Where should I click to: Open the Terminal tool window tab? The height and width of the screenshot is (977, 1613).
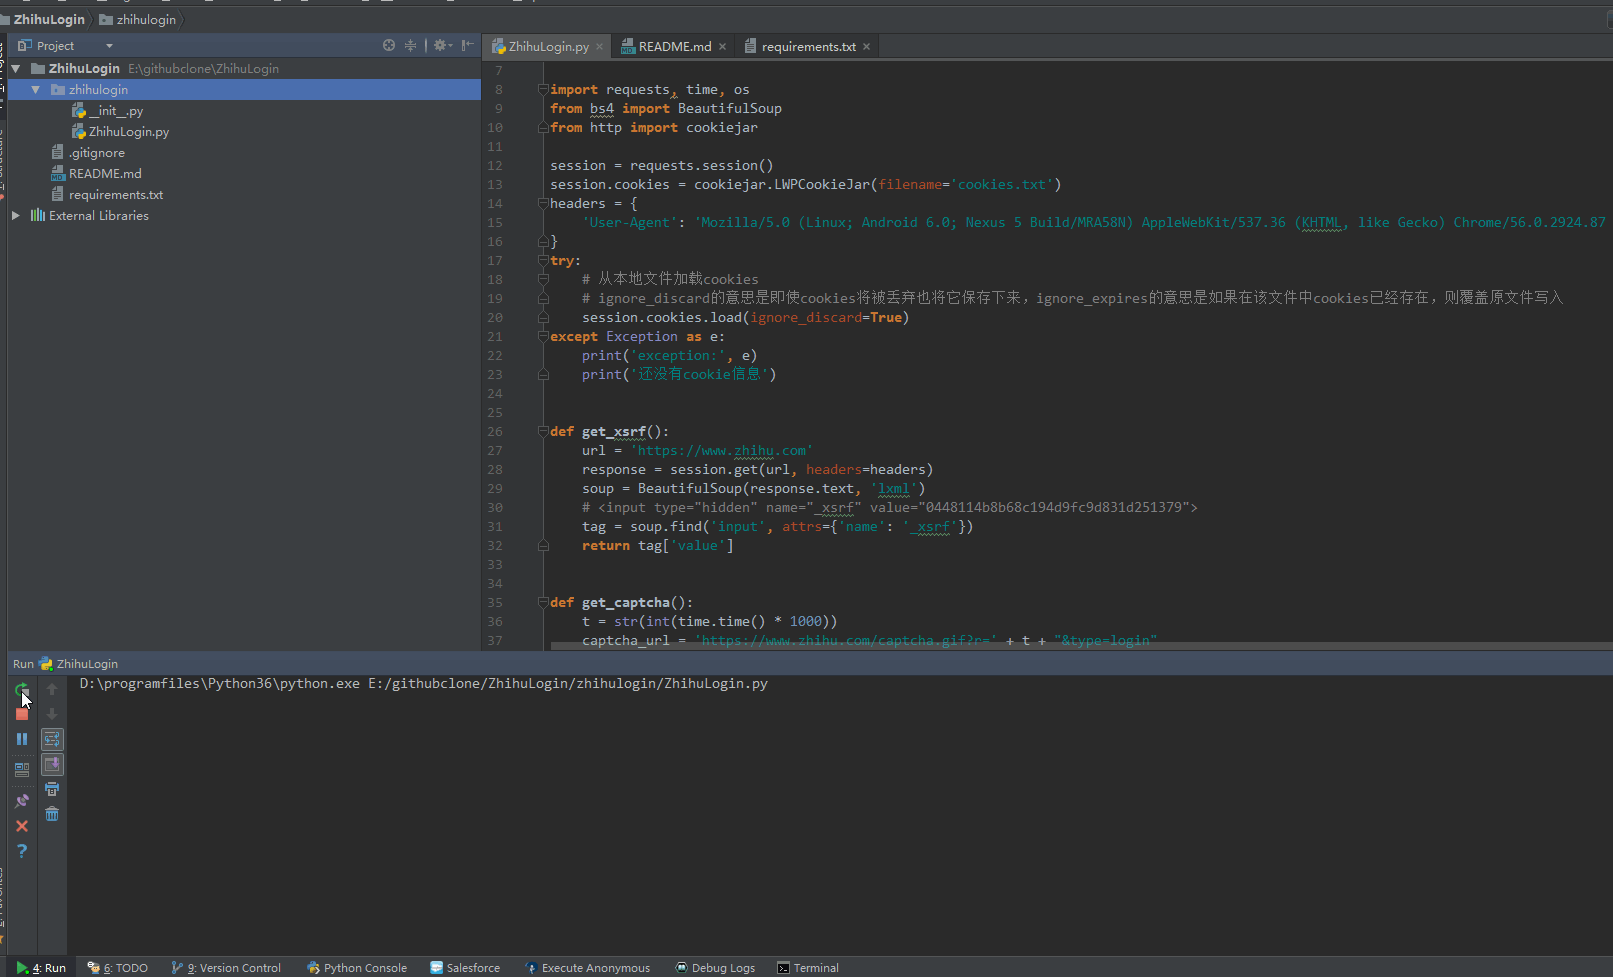tap(808, 967)
